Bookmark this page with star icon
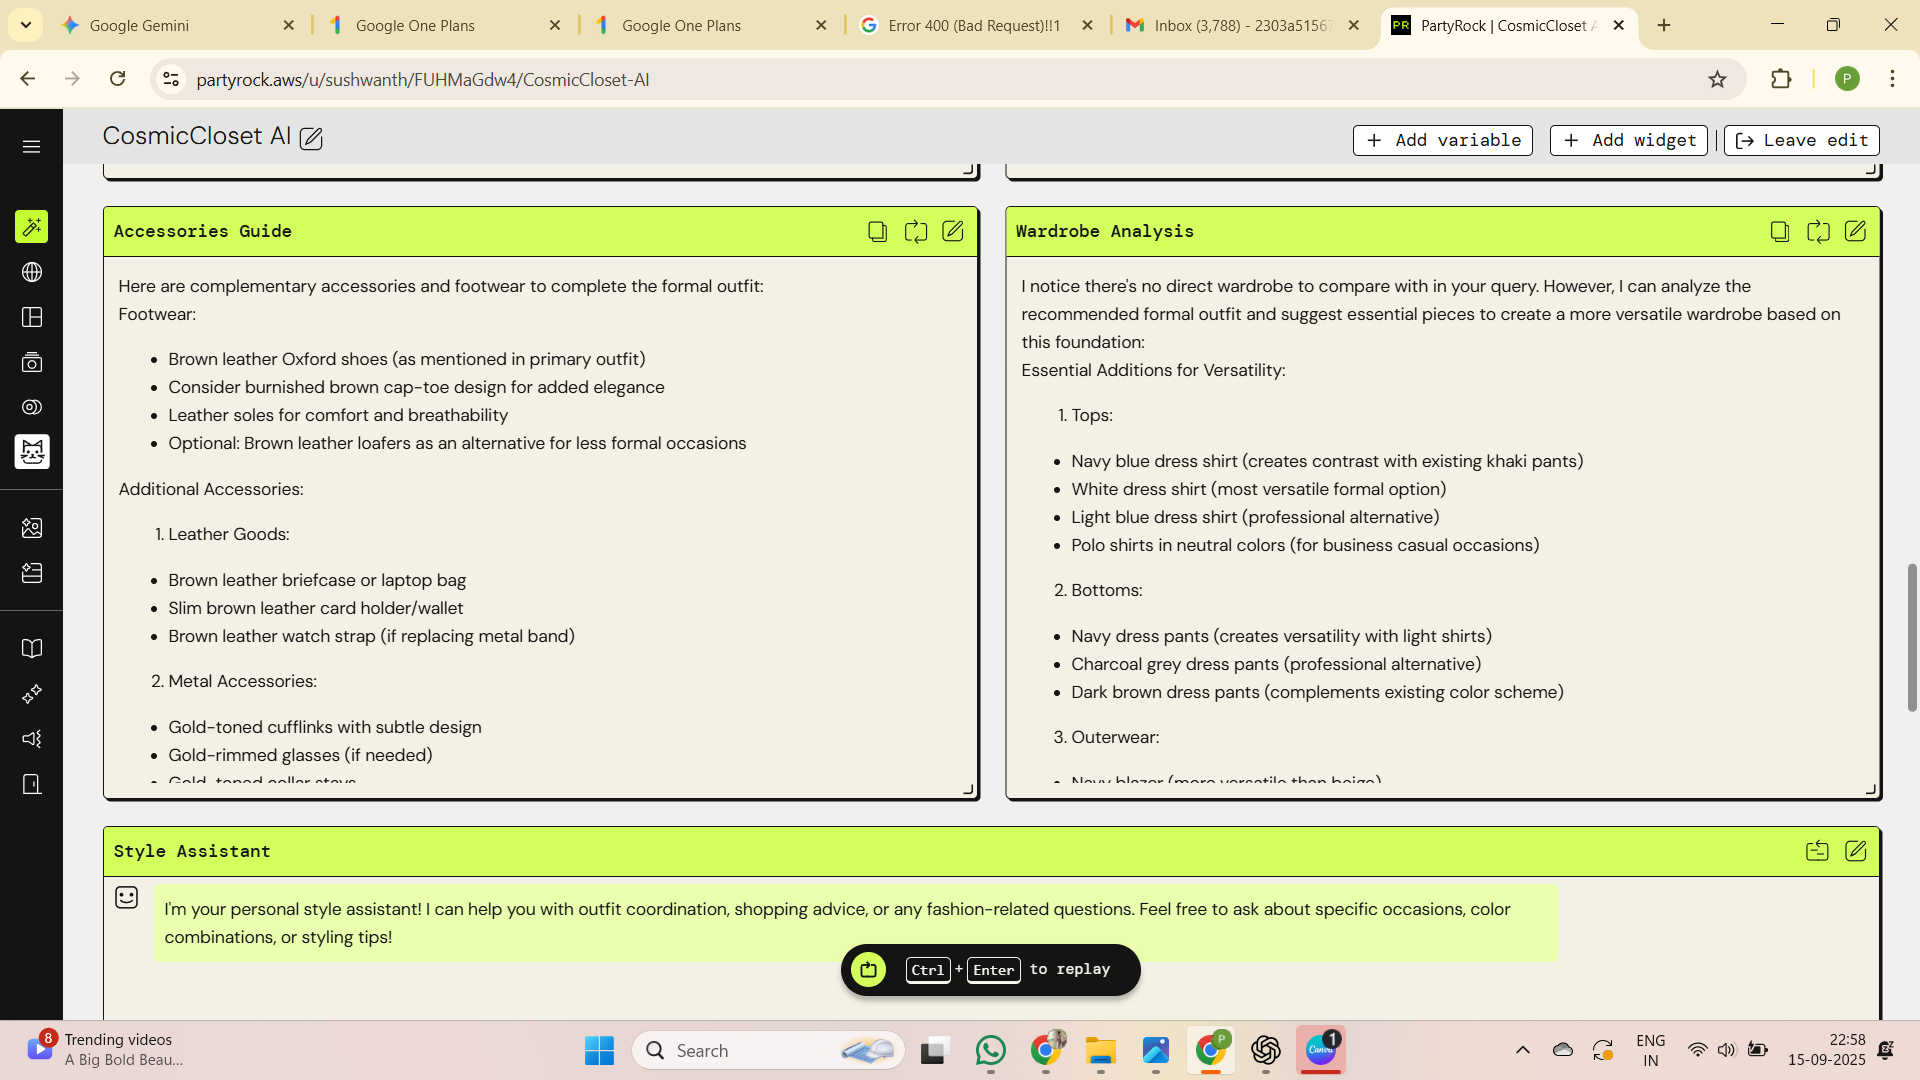The image size is (1920, 1080). coord(1717,79)
